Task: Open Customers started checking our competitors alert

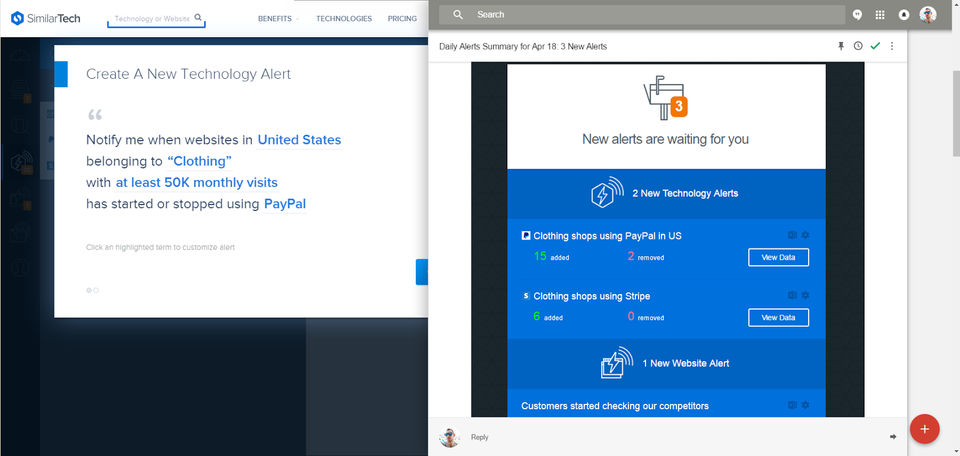Action: (615, 406)
